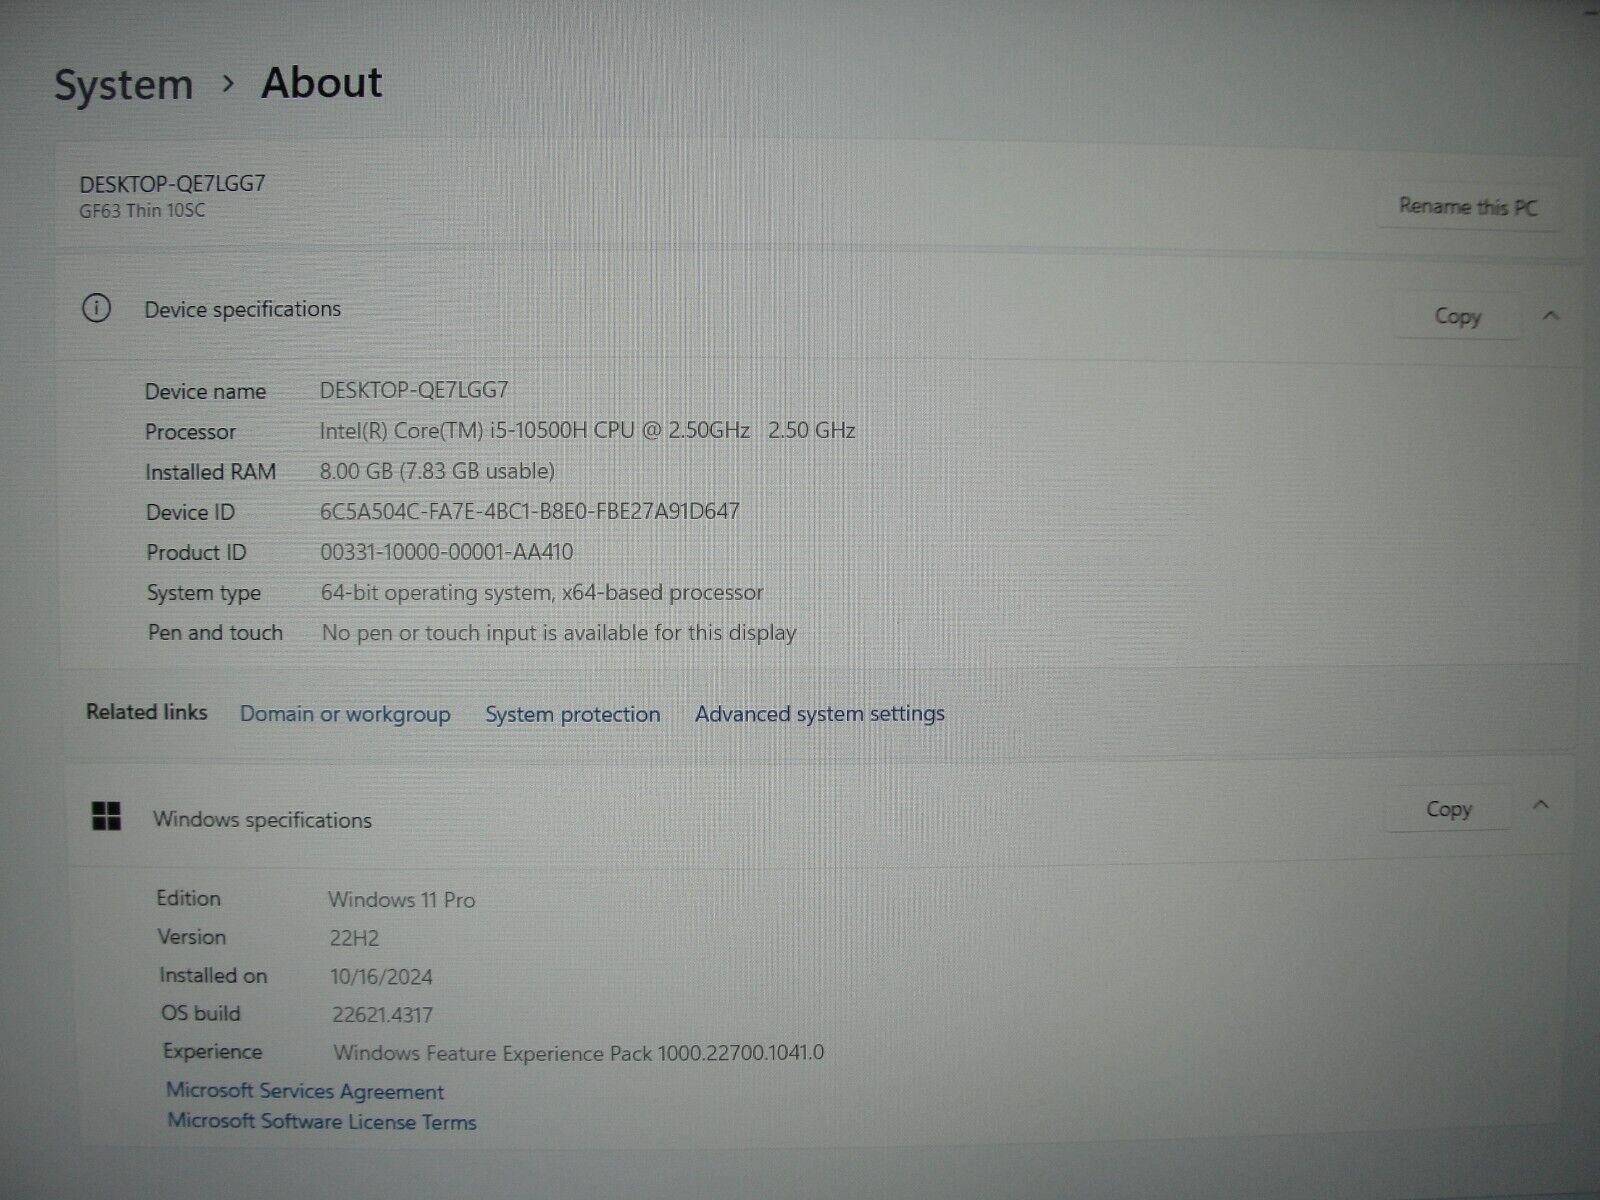The image size is (1600, 1200).
Task: Select OS build value 22621.4317
Action: click(383, 1015)
